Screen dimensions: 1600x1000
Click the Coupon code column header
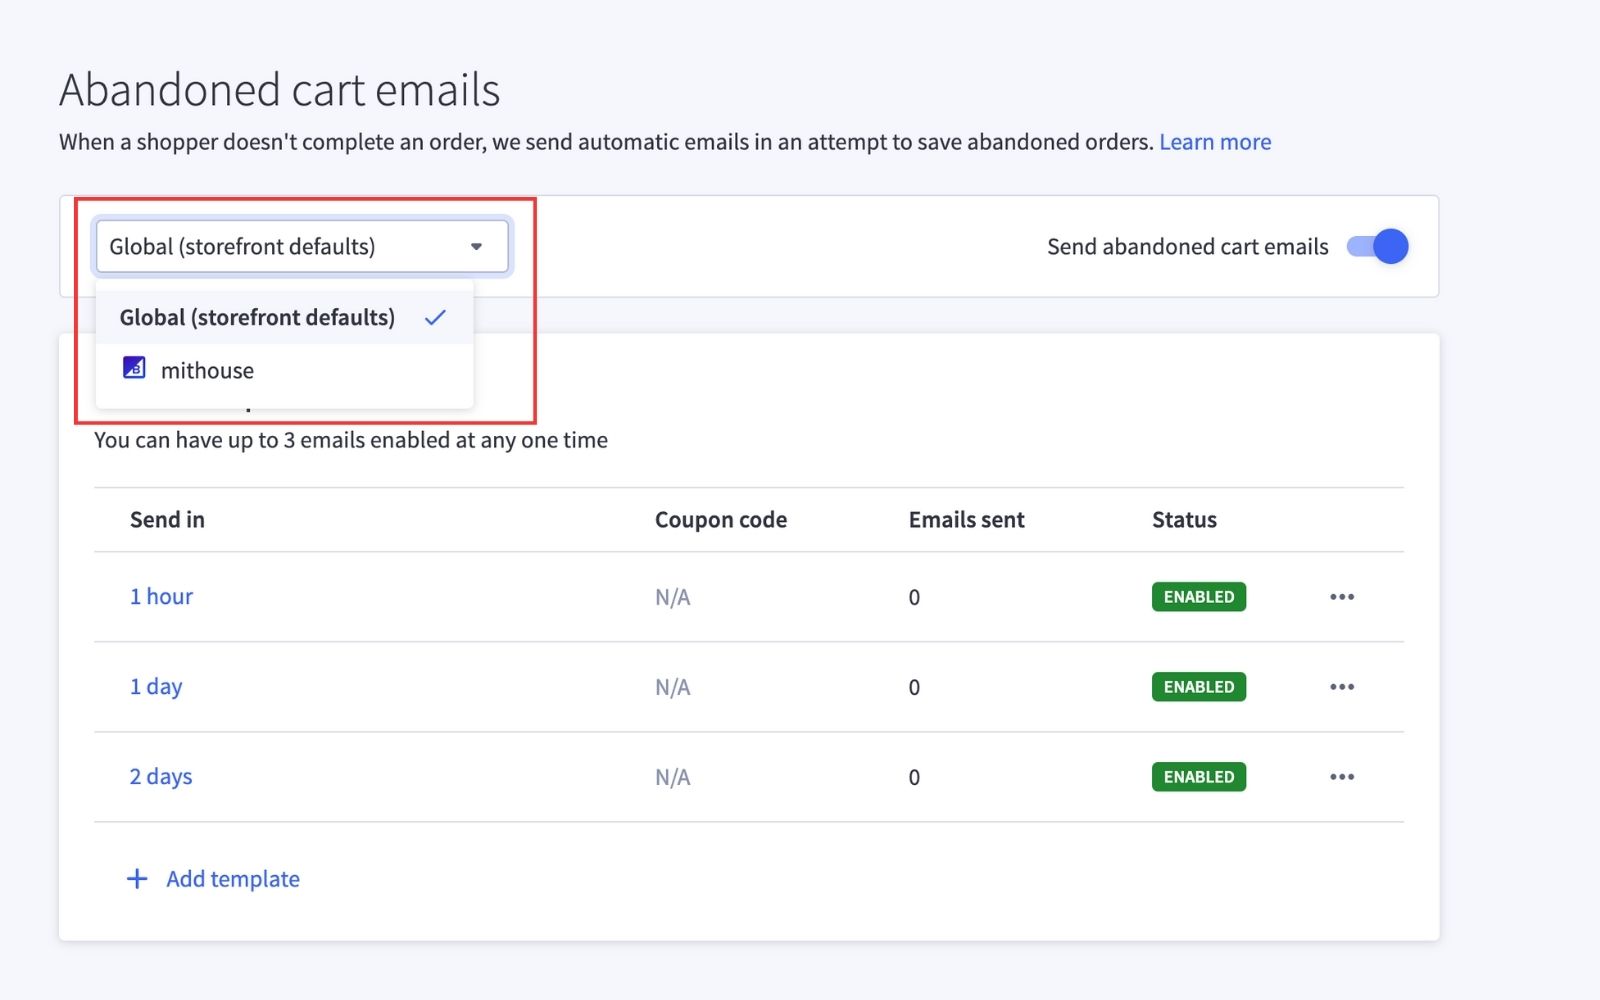tap(721, 520)
